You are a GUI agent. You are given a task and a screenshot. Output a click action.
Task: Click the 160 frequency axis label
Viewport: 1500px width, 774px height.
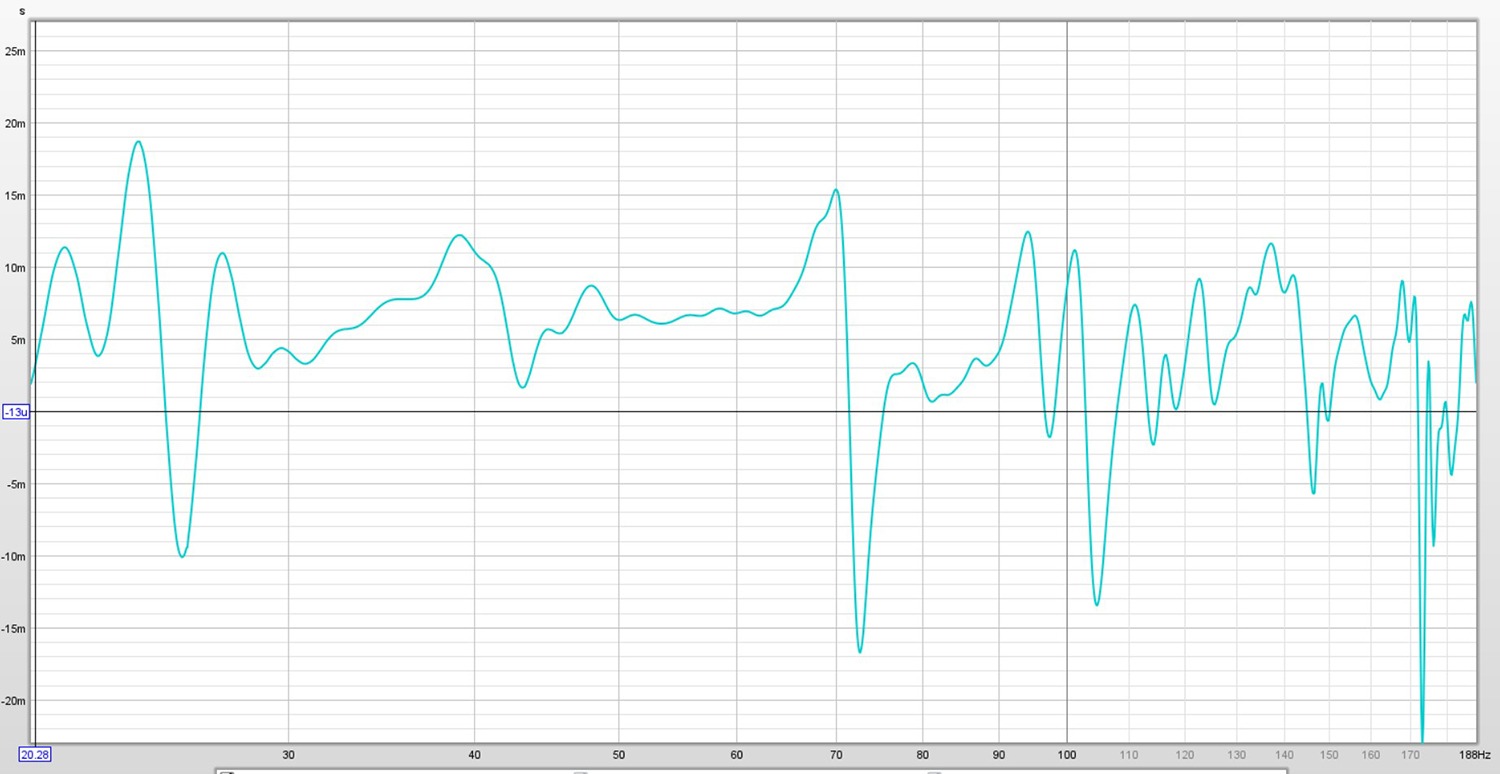[x=1372, y=754]
